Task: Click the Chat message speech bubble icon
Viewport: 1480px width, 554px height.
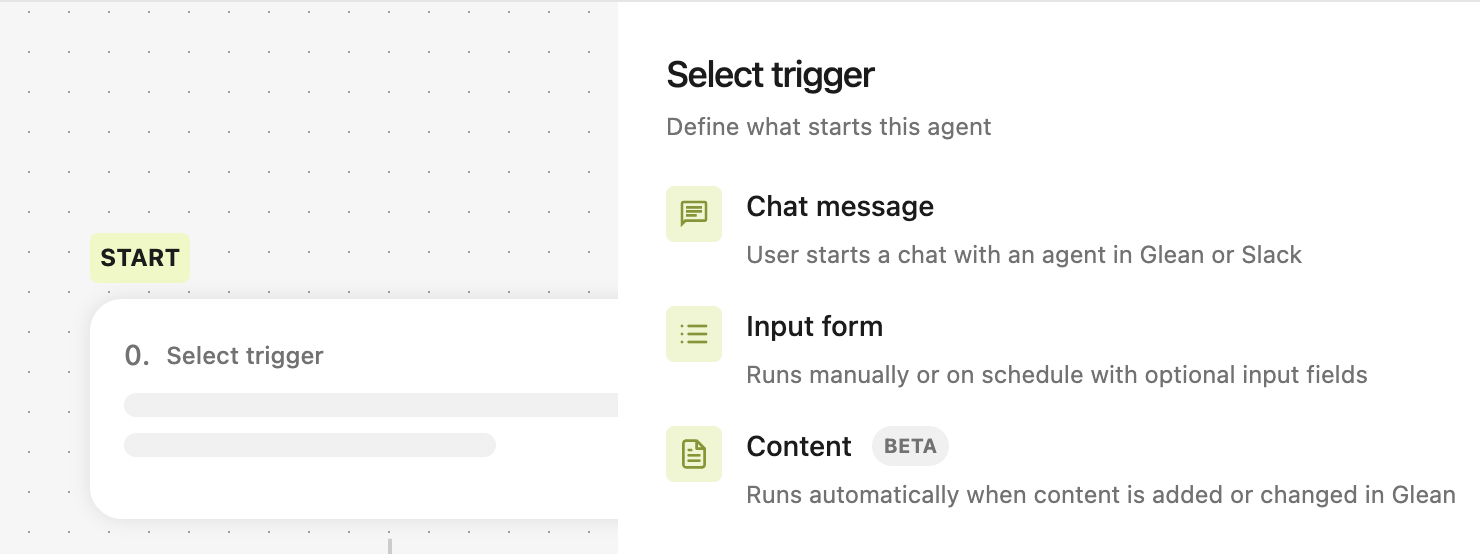Action: (694, 213)
